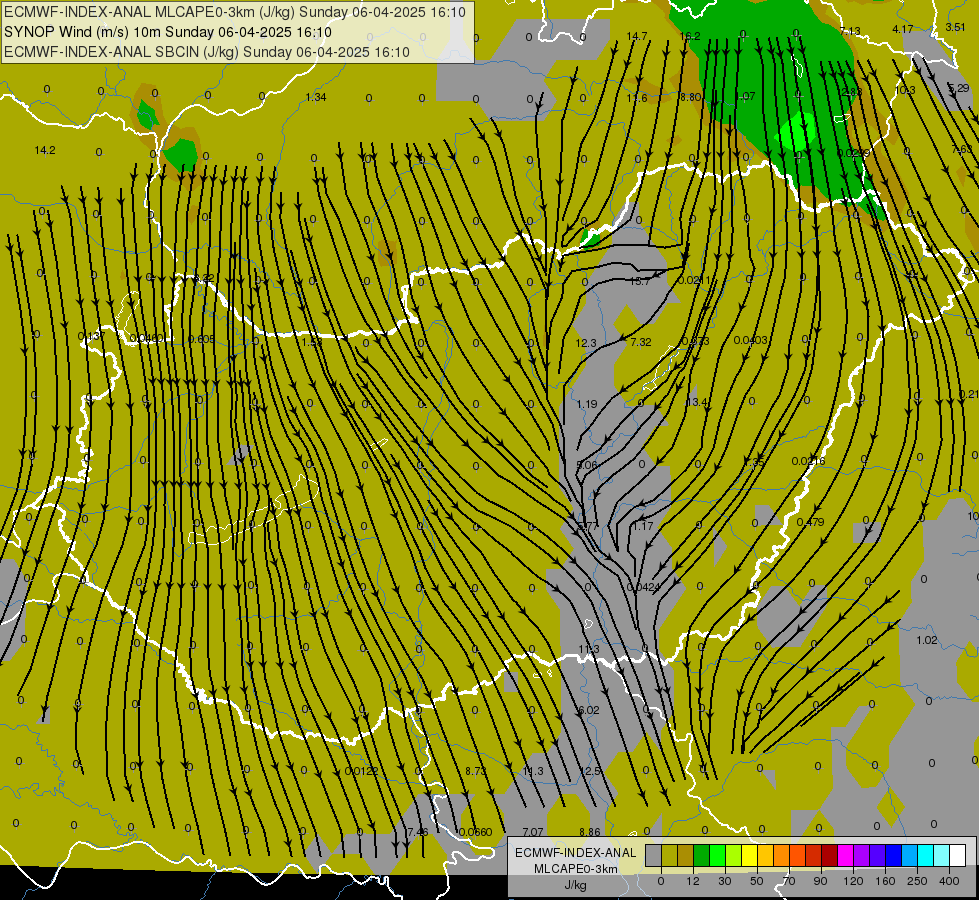The height and width of the screenshot is (900, 979).
Task: Select the dark green legend swatch
Action: pos(701,855)
